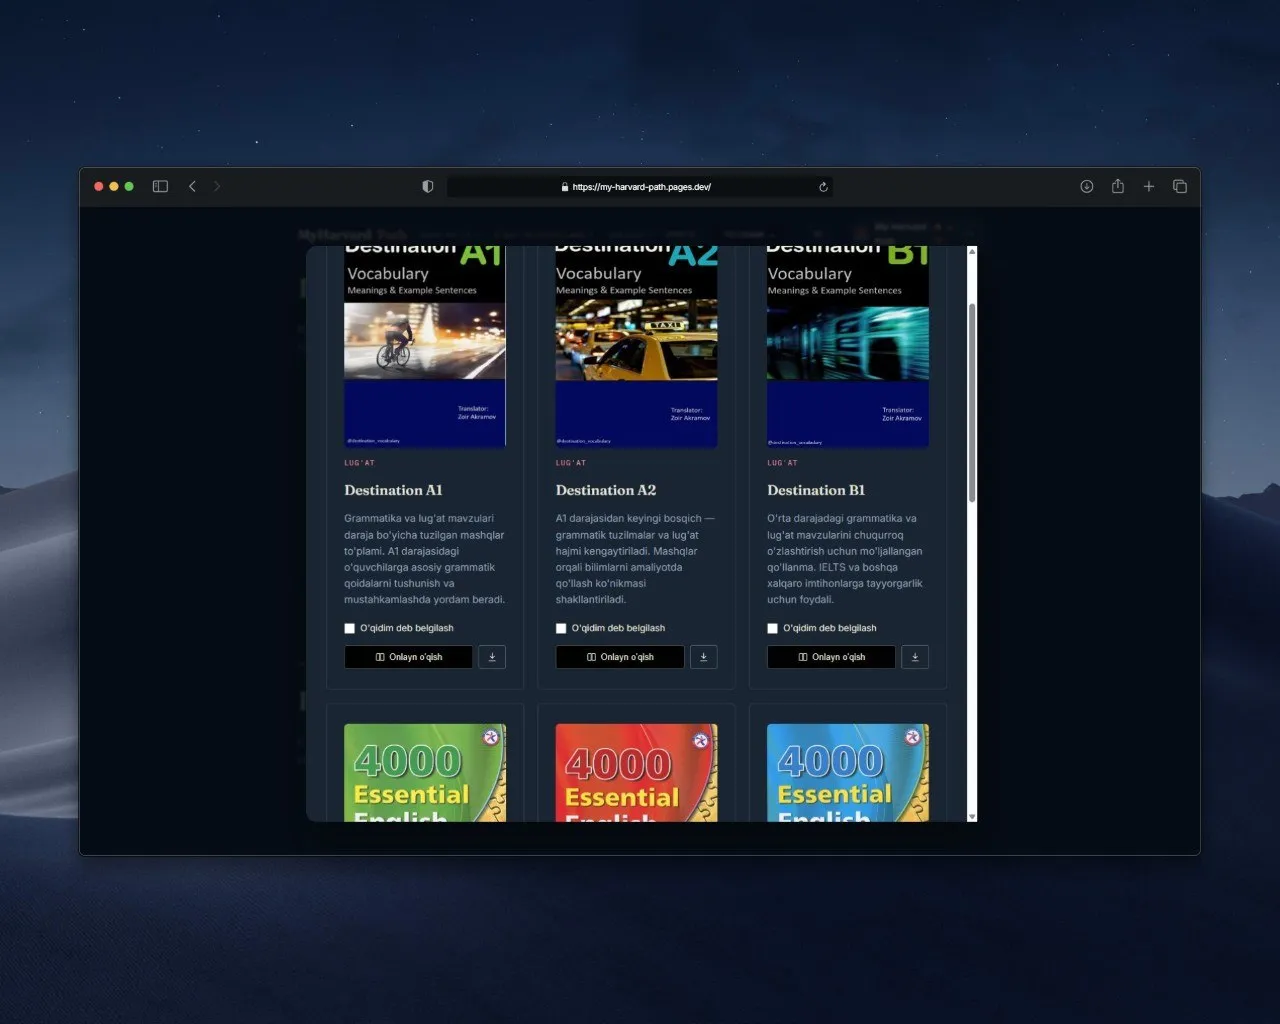Image resolution: width=1280 pixels, height=1024 pixels.
Task: Click the Destination B1 description paragraph
Action: [x=848, y=559]
